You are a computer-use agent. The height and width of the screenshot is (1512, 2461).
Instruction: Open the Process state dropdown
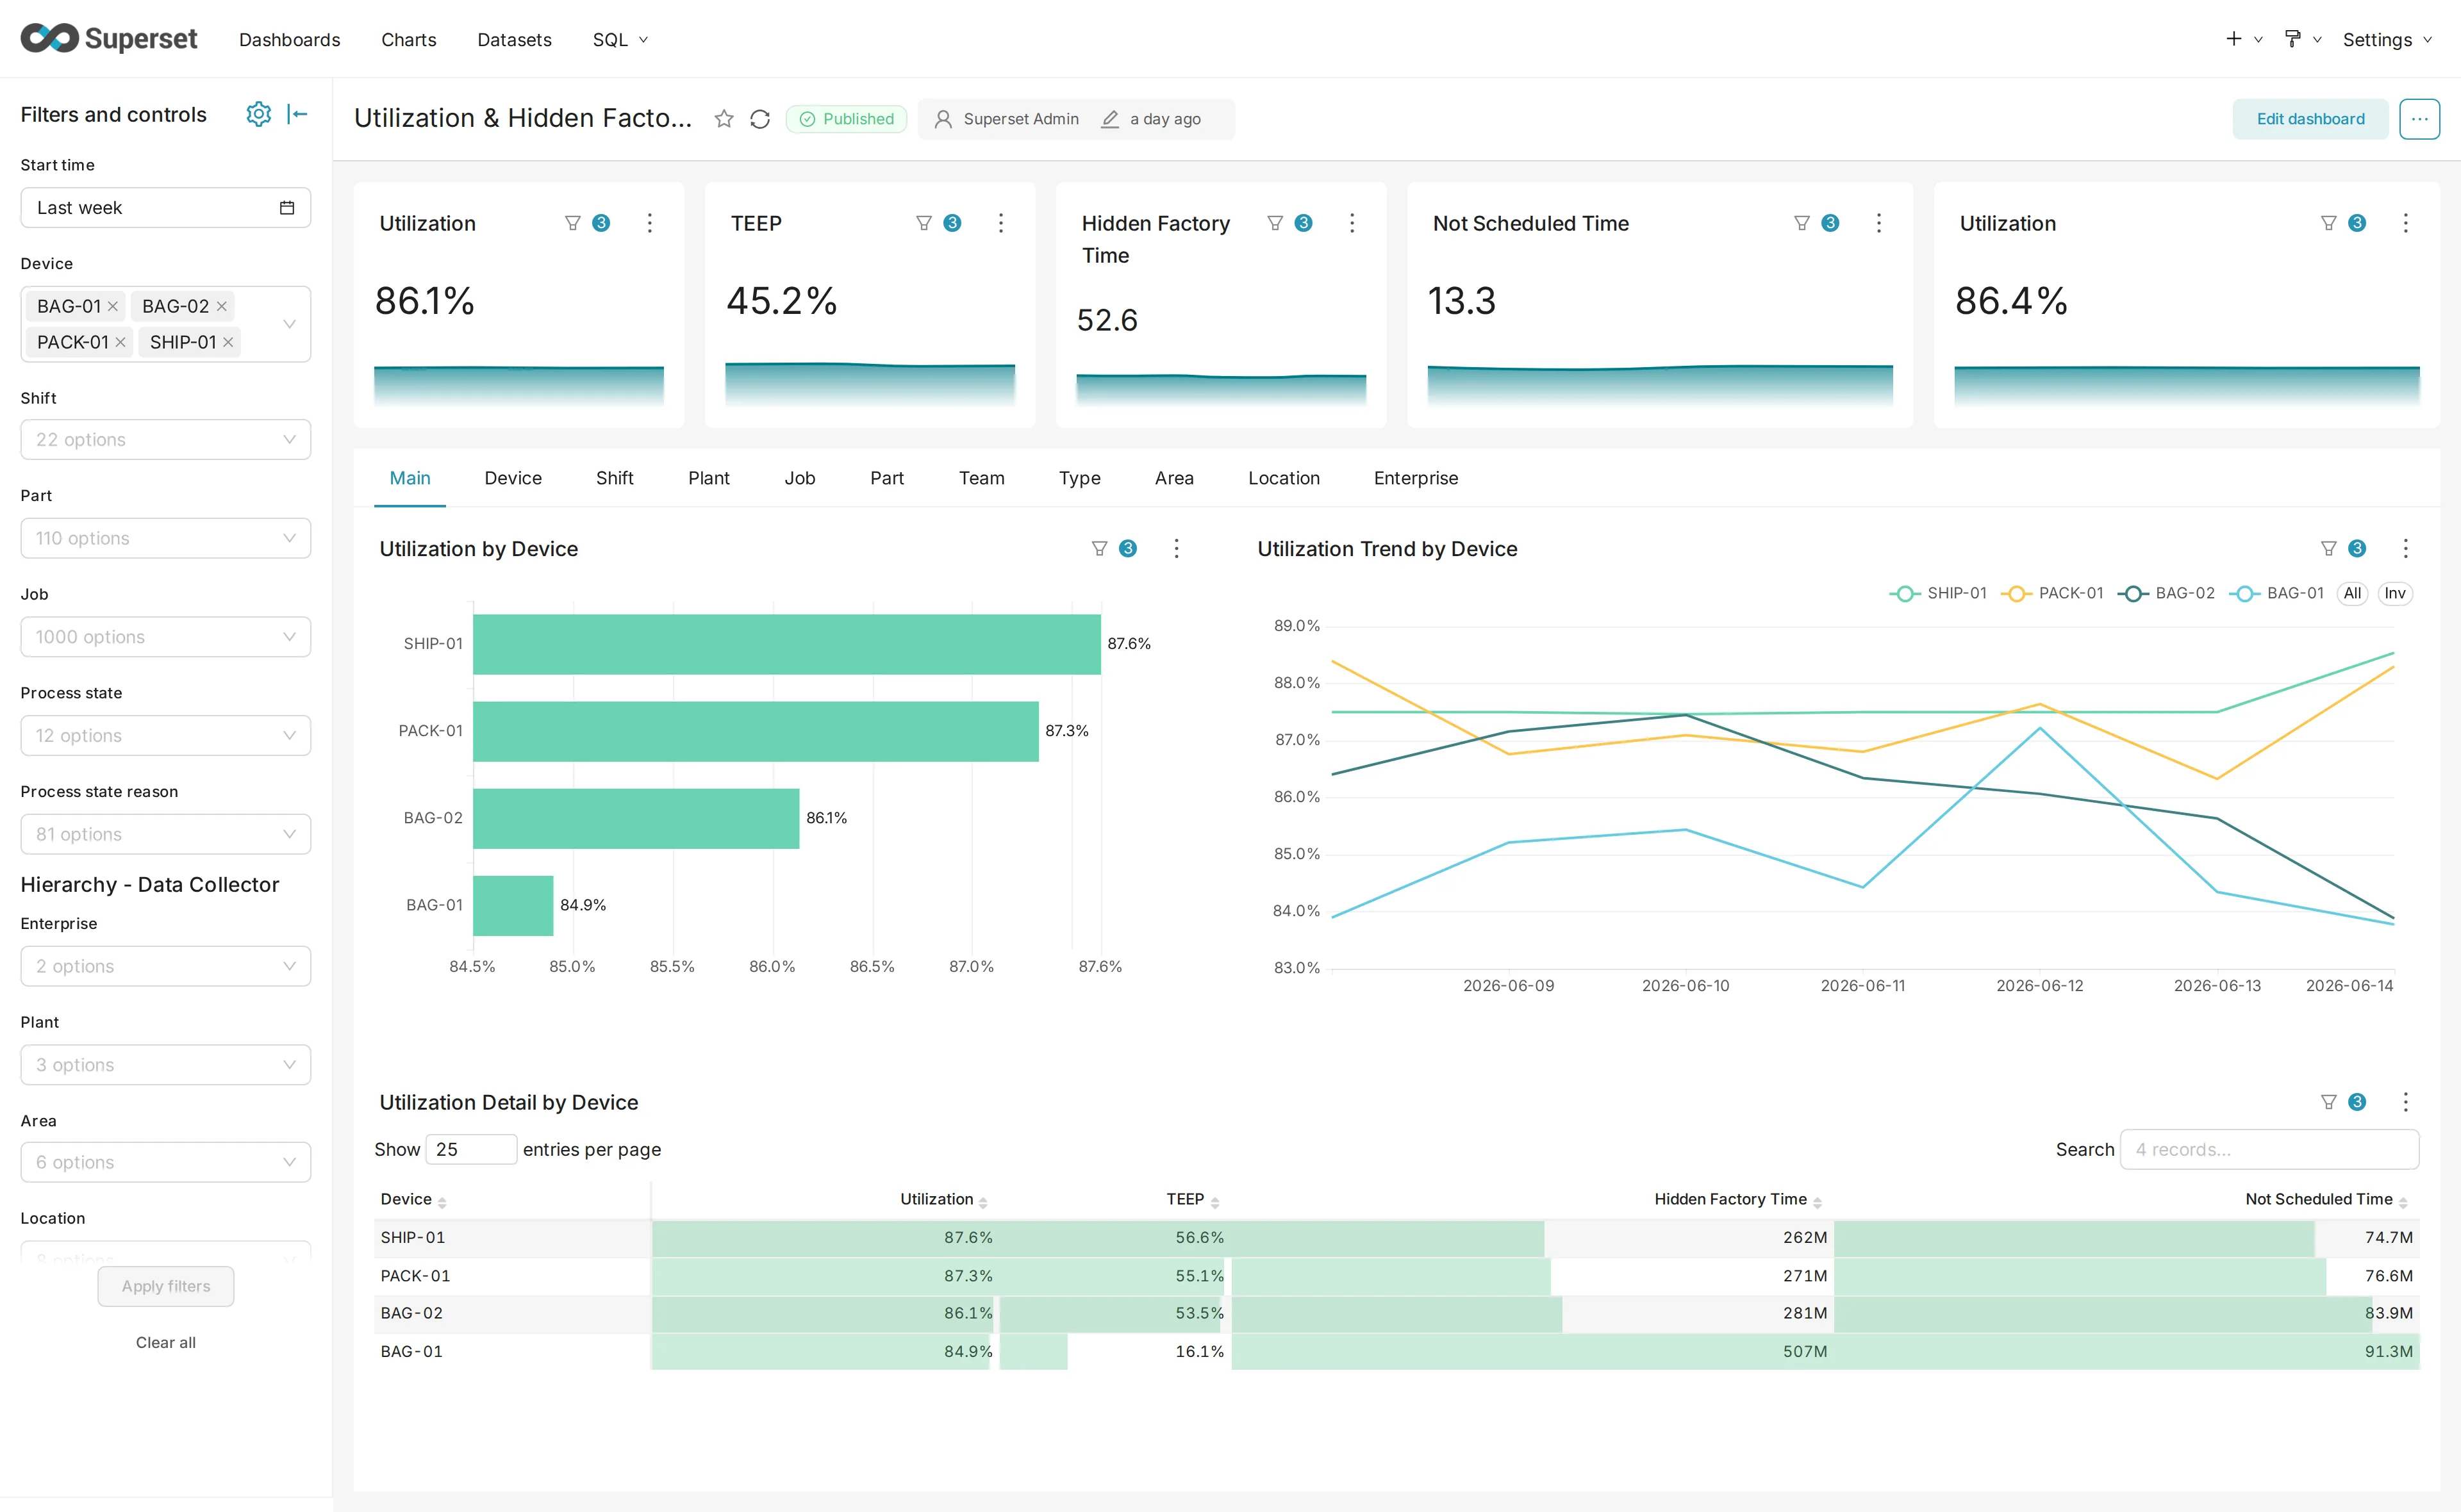click(166, 735)
